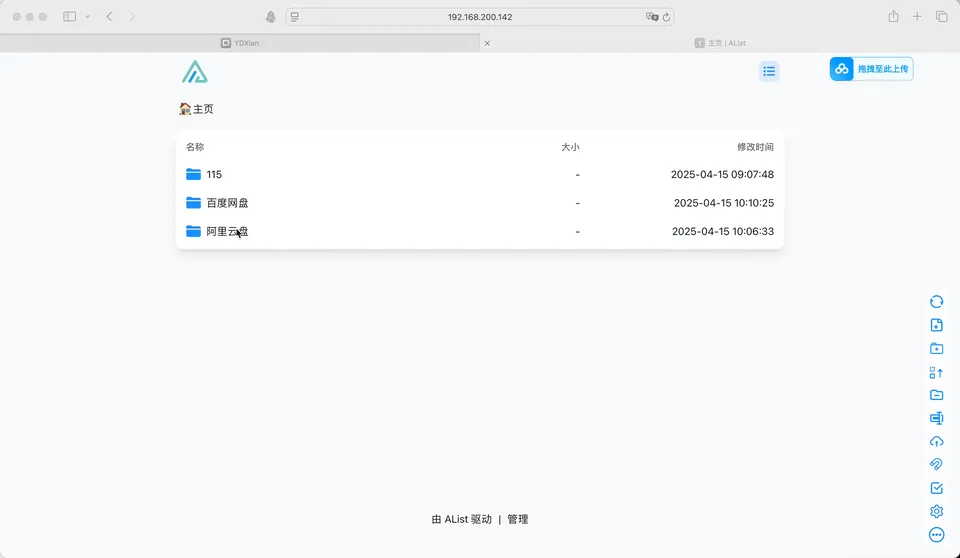Click the new file icon
Image resolution: width=960 pixels, height=558 pixels.
click(937, 325)
